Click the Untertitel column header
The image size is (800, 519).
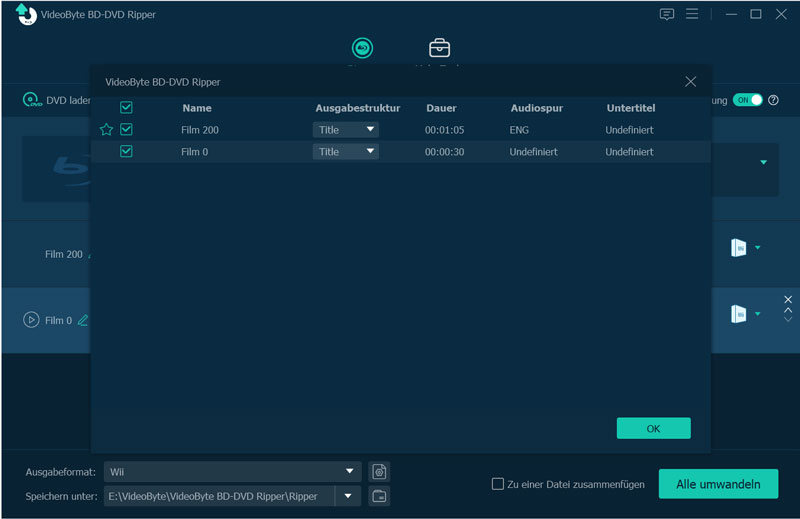tap(631, 108)
